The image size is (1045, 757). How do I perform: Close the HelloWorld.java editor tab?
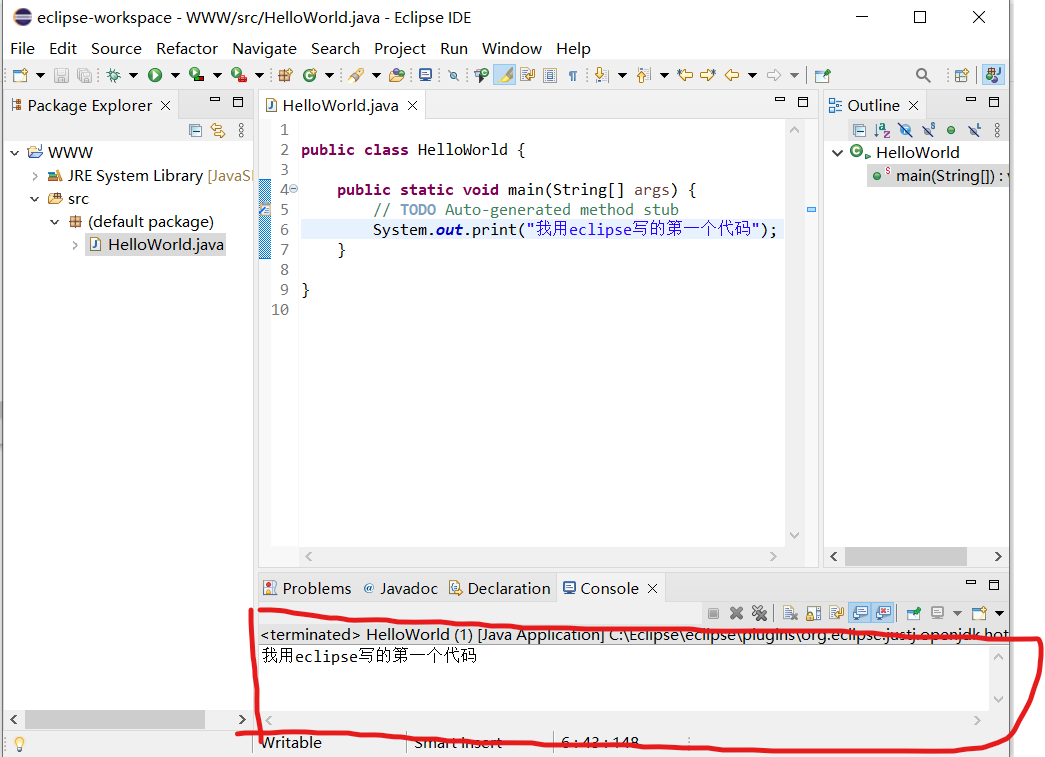tap(413, 105)
